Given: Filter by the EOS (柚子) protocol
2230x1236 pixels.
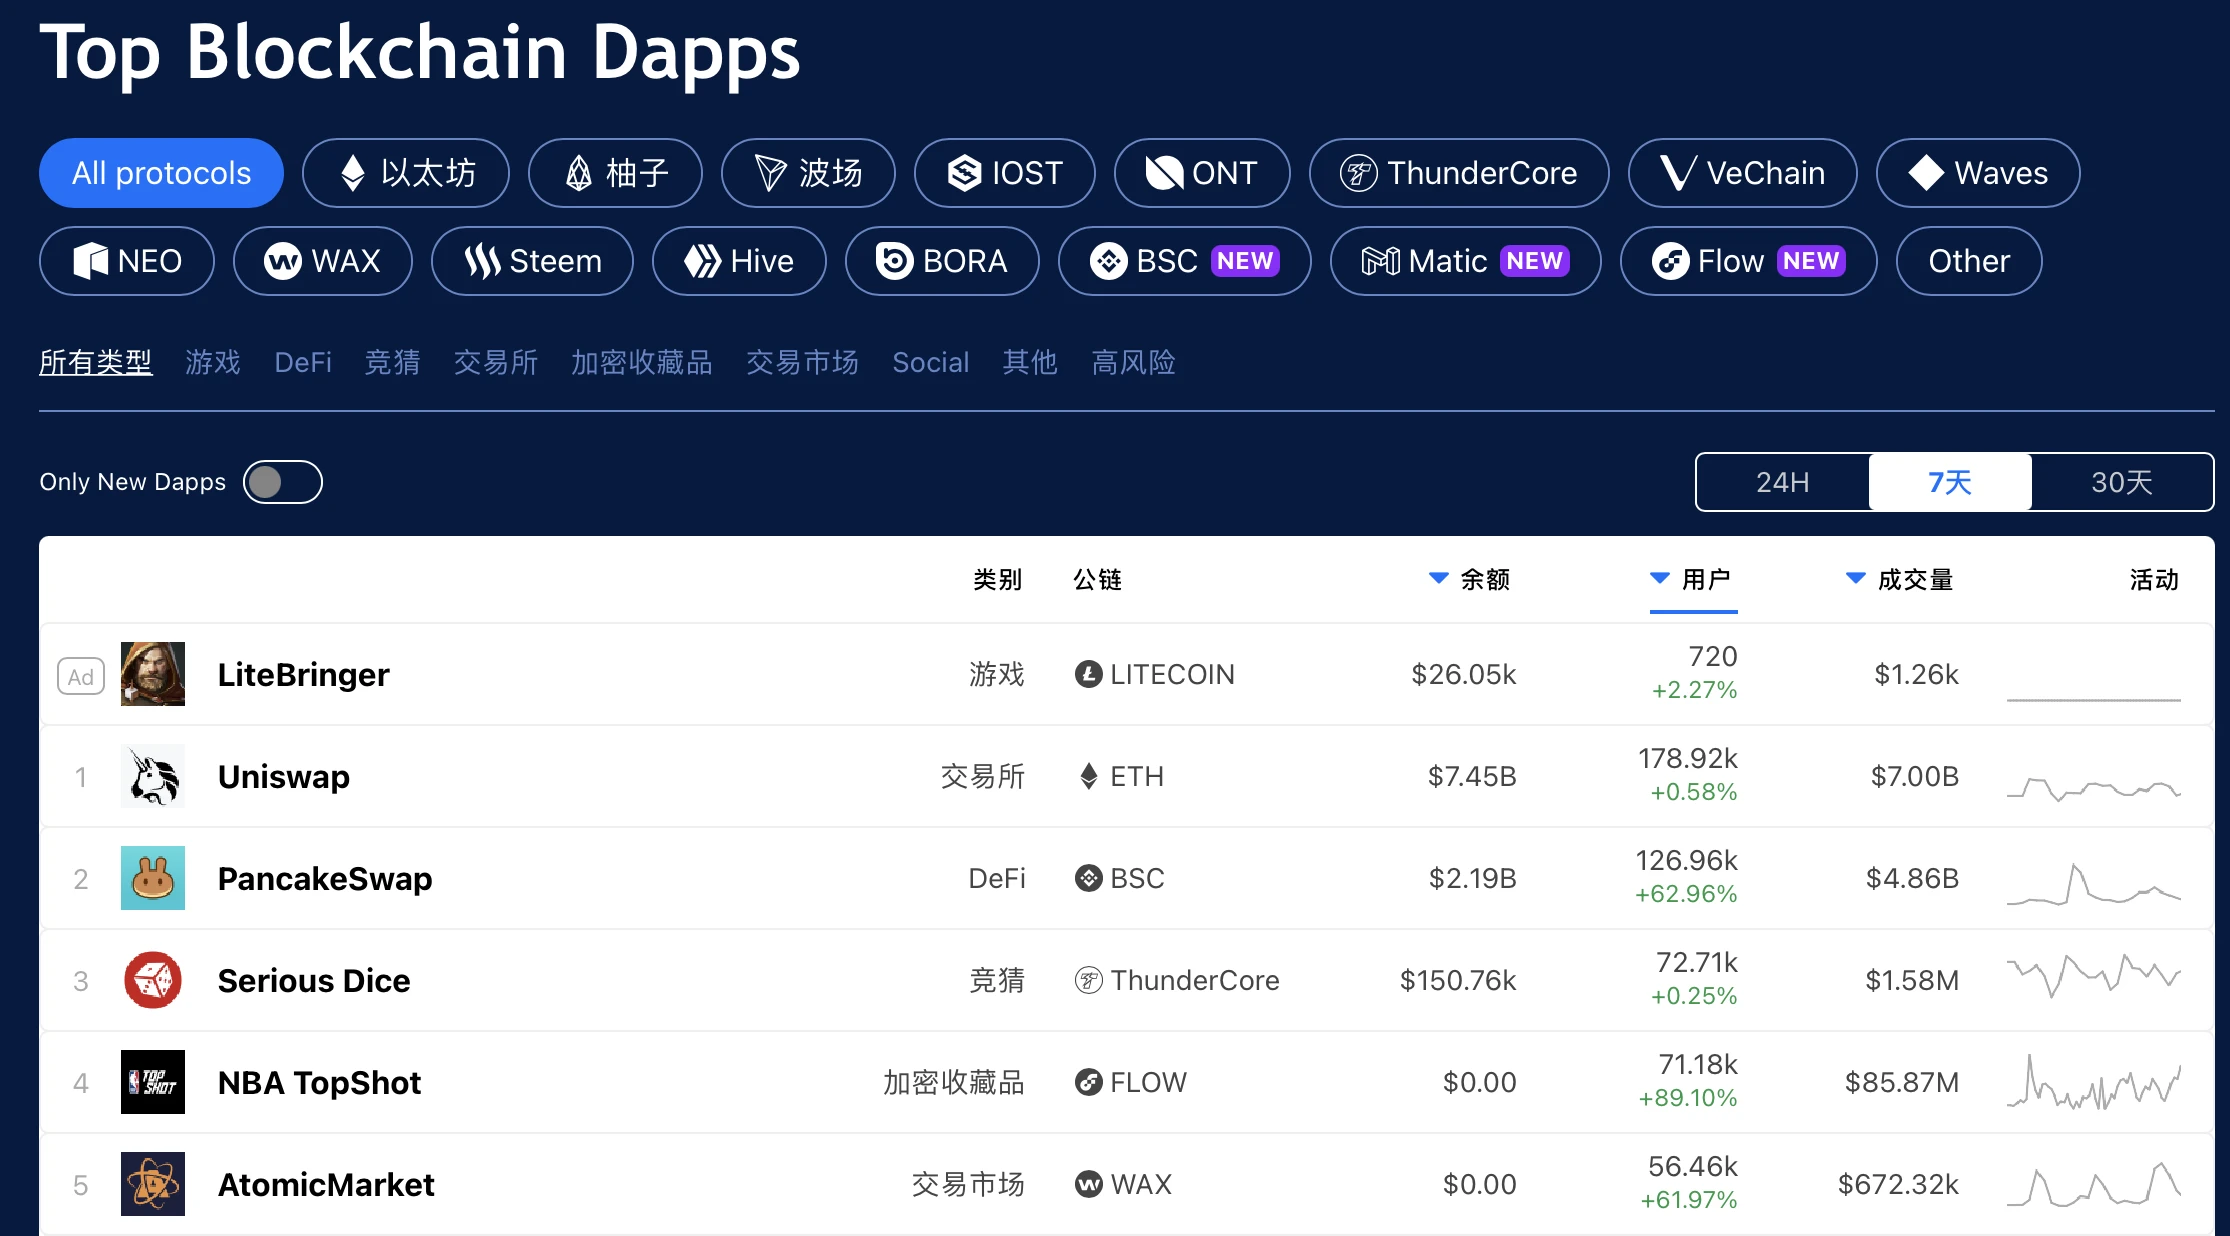Looking at the screenshot, I should point(615,173).
